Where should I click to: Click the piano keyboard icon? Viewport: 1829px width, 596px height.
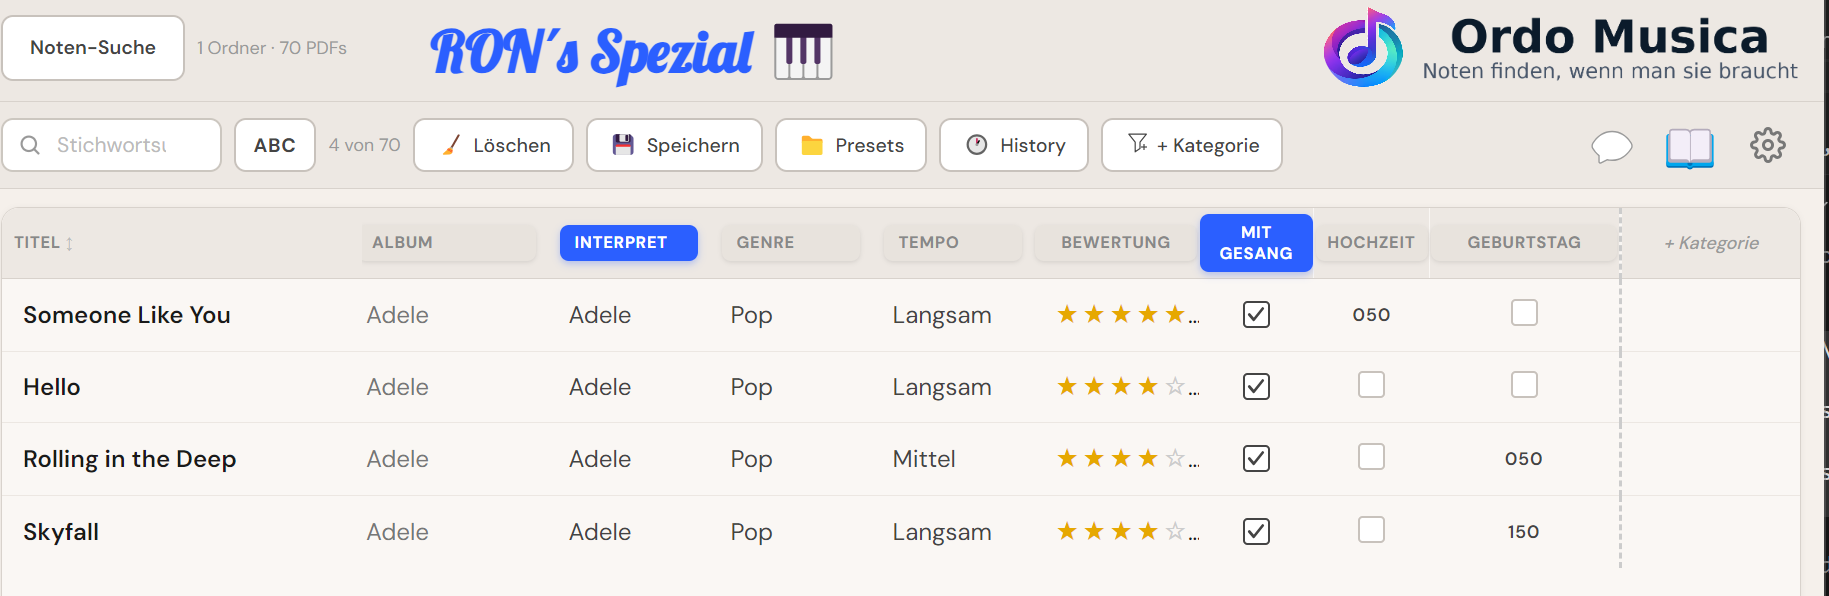click(803, 51)
